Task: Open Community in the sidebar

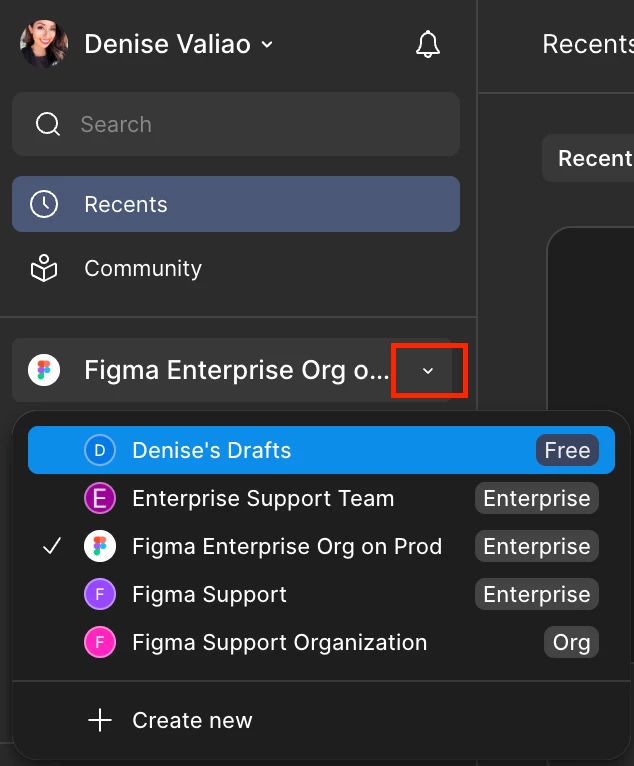Action: (x=236, y=268)
